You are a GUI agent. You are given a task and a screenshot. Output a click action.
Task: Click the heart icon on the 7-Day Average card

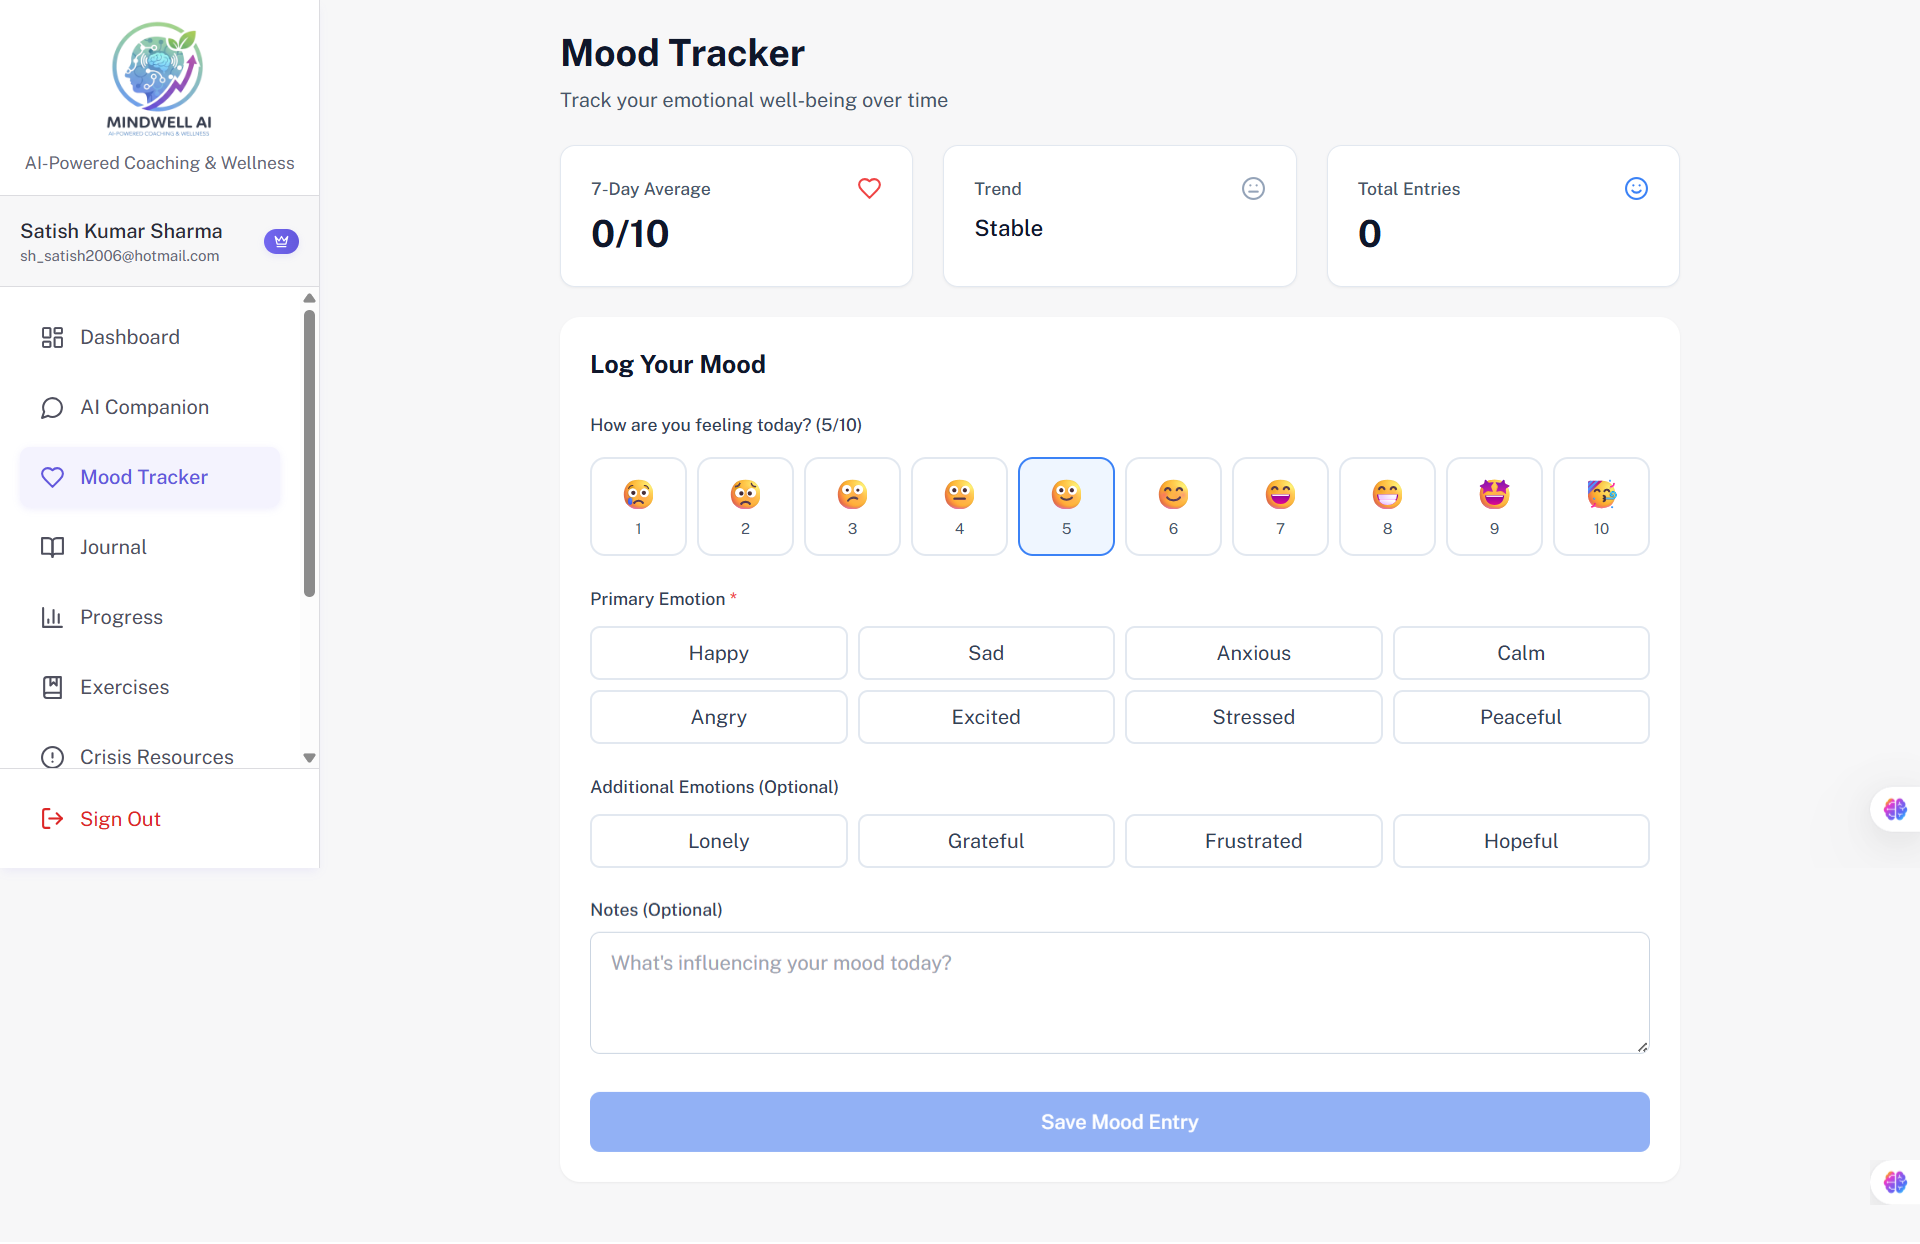868,188
